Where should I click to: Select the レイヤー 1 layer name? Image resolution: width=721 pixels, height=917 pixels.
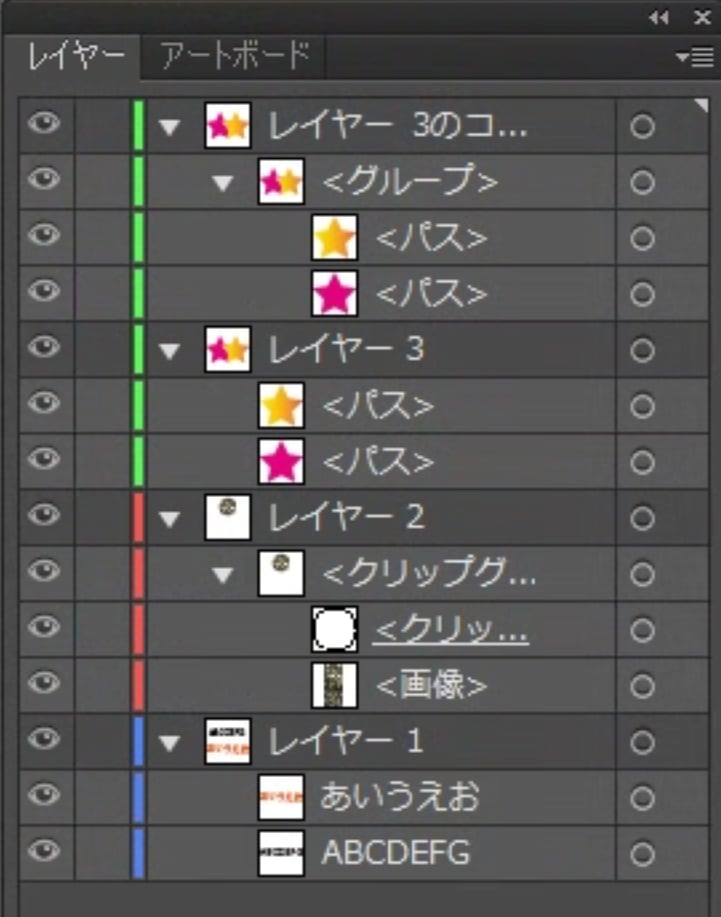[346, 741]
